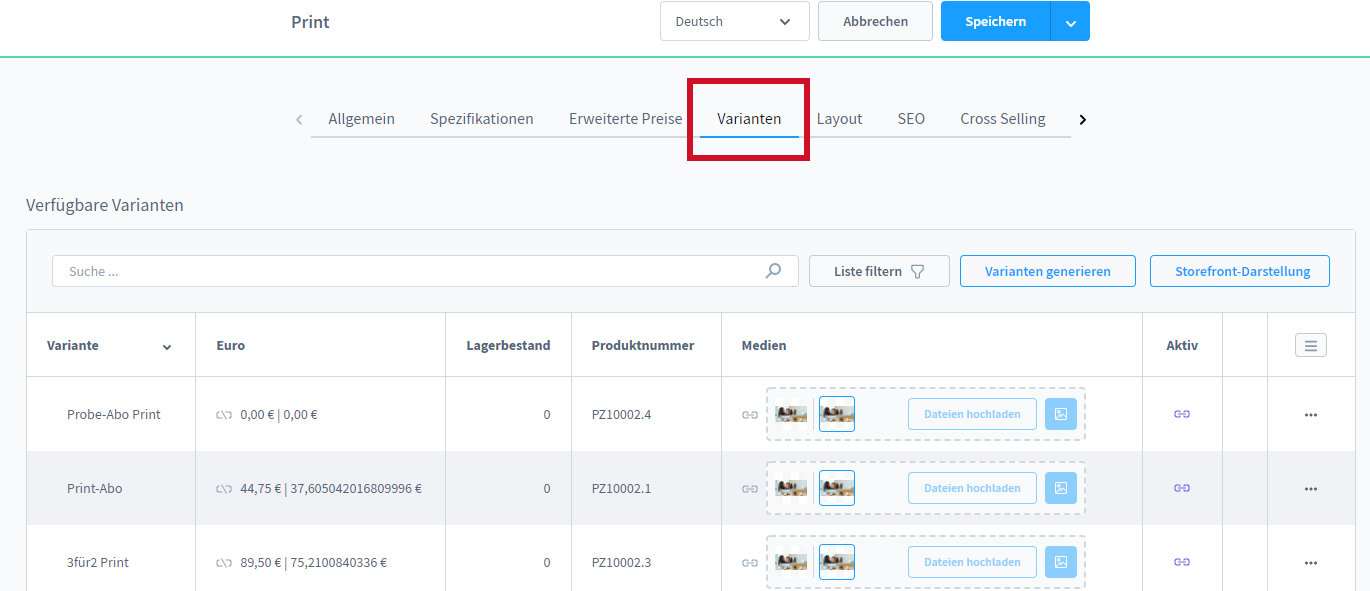The height and width of the screenshot is (591, 1370).
Task: Click the media library icon in Print-Abo row
Action: [x=1060, y=488]
